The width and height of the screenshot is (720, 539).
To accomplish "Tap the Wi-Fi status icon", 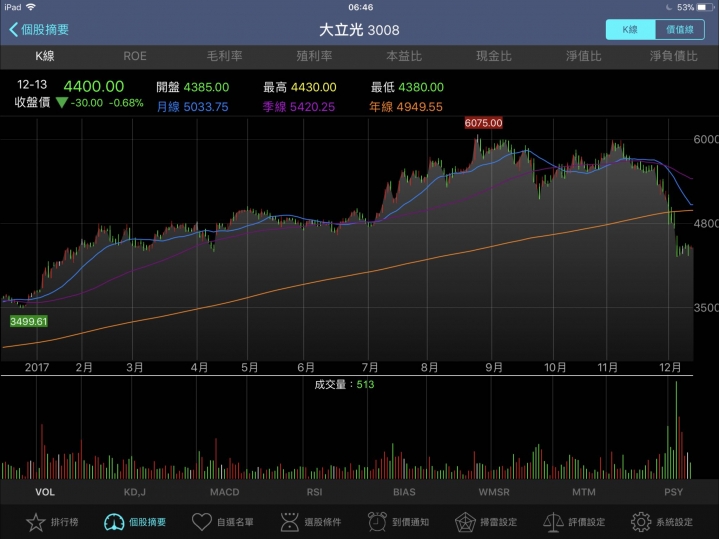I will pos(31,7).
